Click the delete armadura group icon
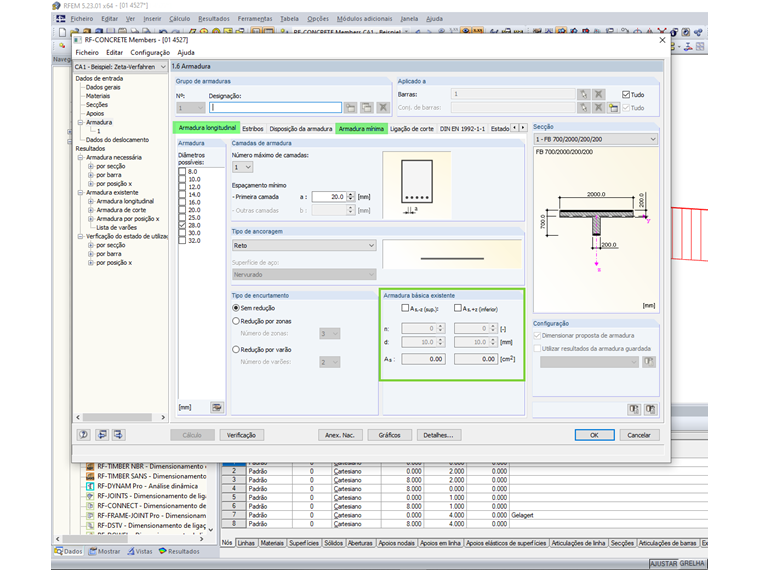Viewport: 760px width, 570px height. [x=383, y=108]
